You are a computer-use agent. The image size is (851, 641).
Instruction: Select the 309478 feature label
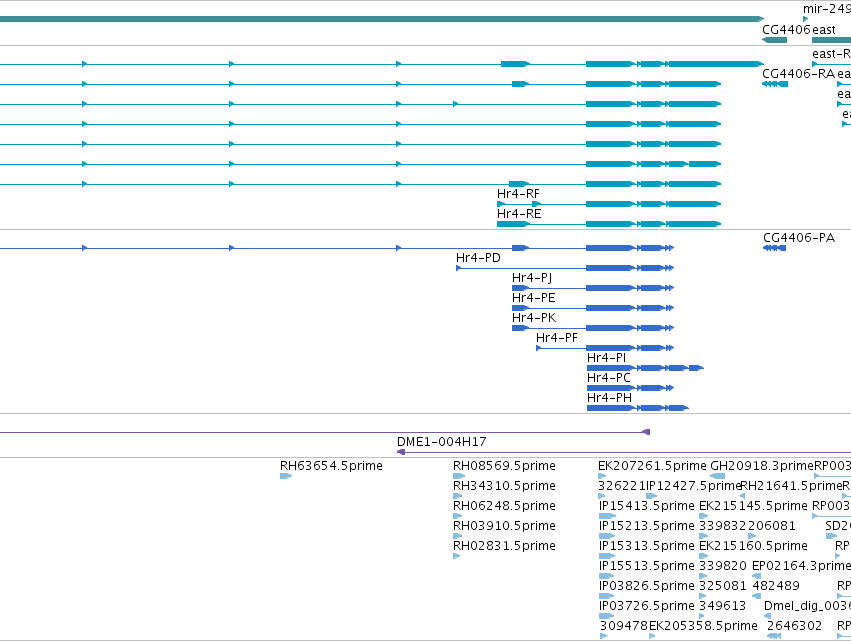[624, 626]
